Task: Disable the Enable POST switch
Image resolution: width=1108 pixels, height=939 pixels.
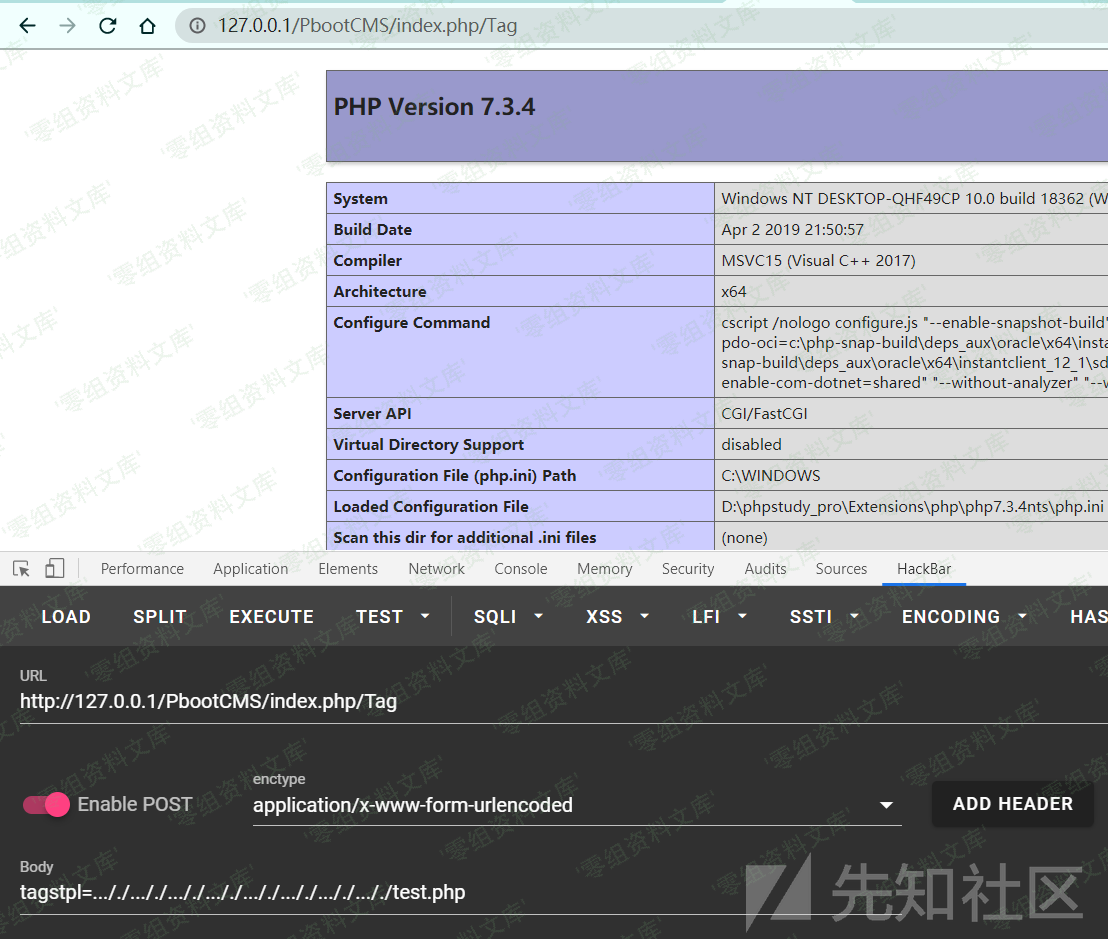Action: [x=45, y=804]
